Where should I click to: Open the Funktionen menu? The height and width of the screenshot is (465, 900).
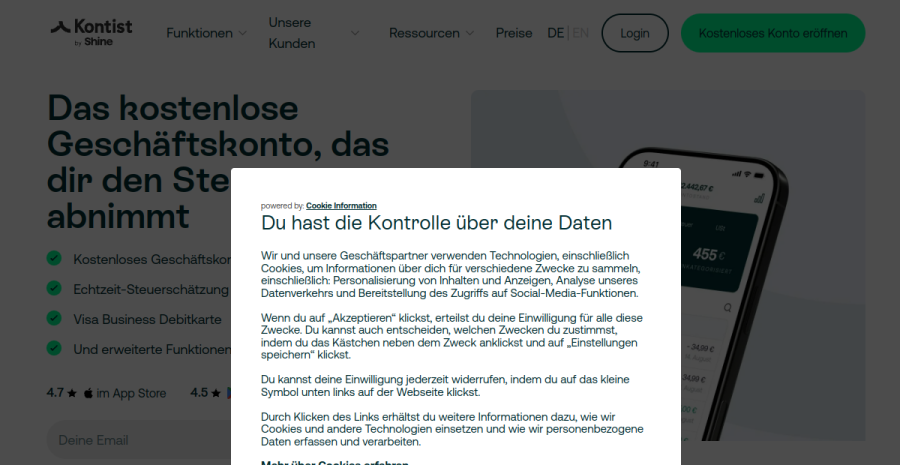point(199,33)
